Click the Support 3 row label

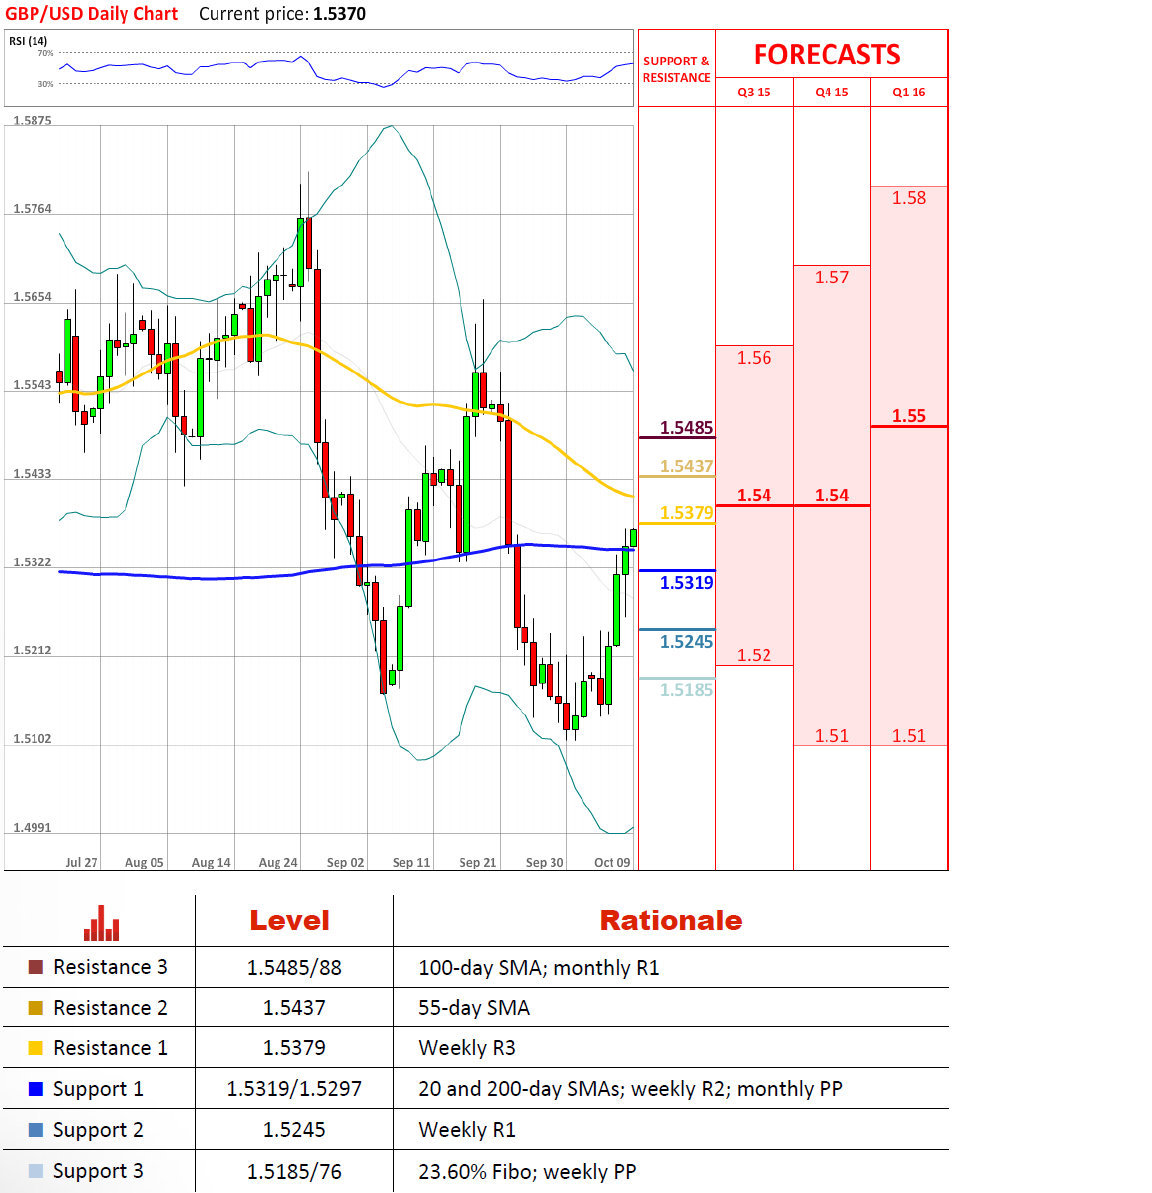point(98,1172)
